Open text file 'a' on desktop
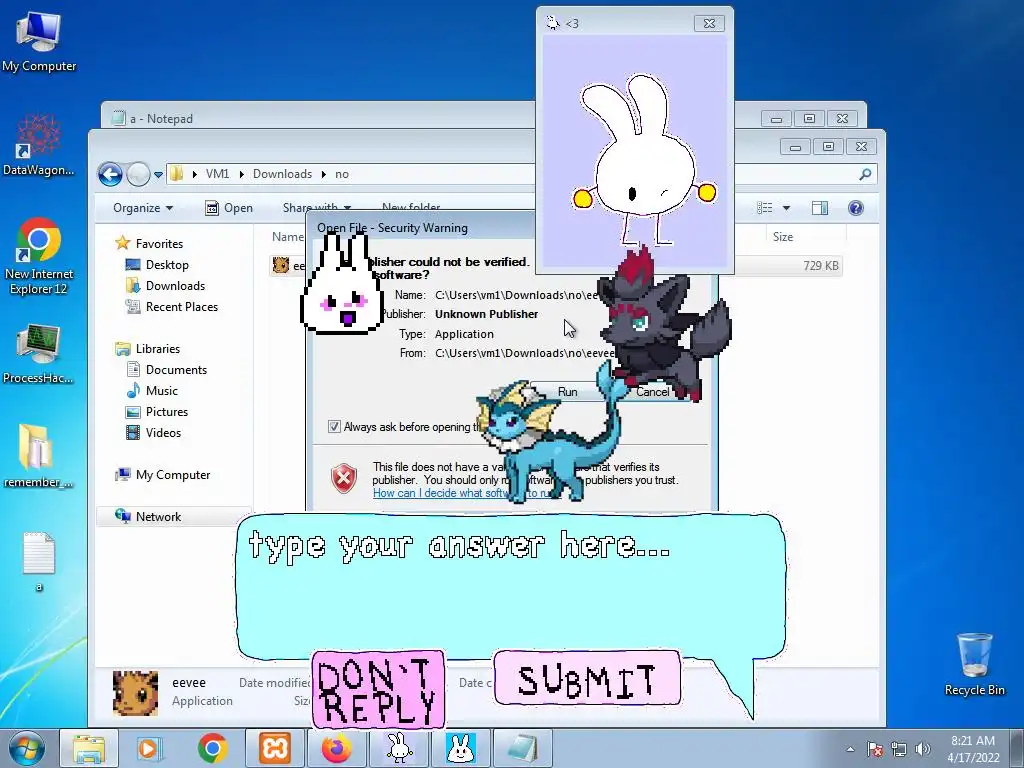The width and height of the screenshot is (1024, 768). coord(39,562)
